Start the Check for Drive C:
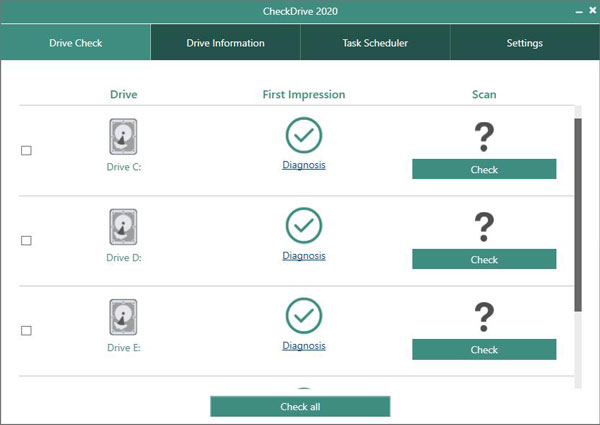The height and width of the screenshot is (425, 600). point(484,169)
